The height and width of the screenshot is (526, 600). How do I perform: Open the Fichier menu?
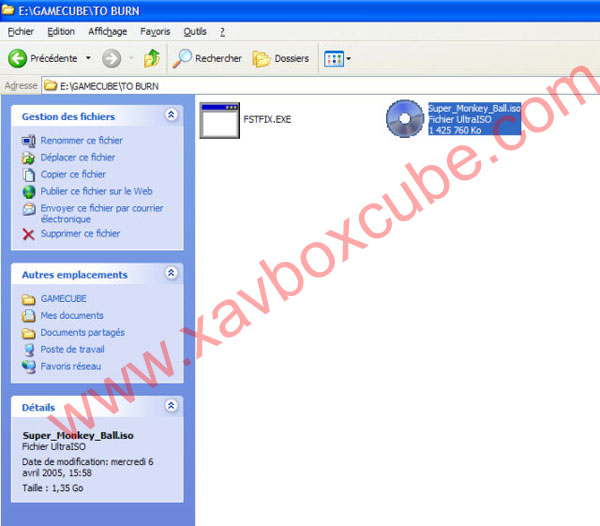pos(21,32)
